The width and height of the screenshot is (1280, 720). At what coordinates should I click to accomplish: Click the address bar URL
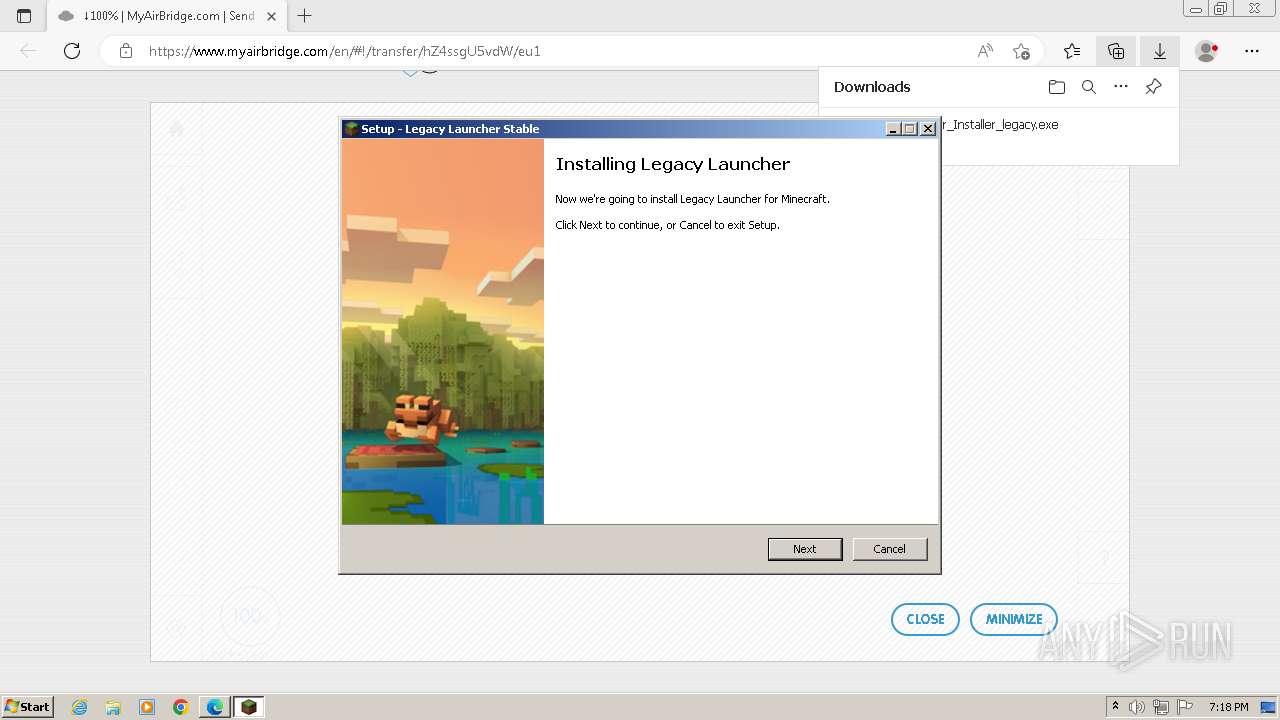345,51
